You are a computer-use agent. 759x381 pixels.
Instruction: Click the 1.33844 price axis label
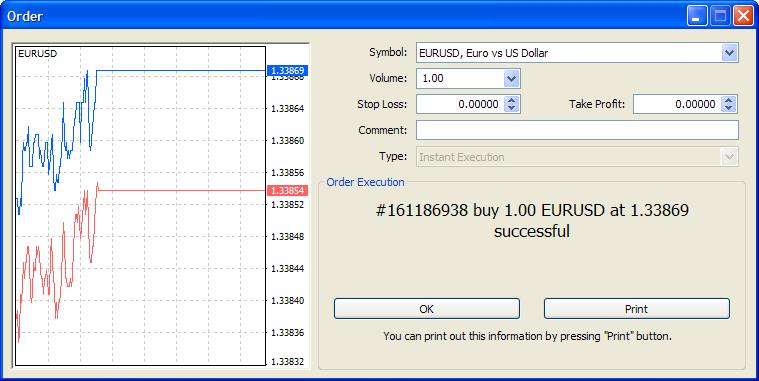[x=288, y=268]
